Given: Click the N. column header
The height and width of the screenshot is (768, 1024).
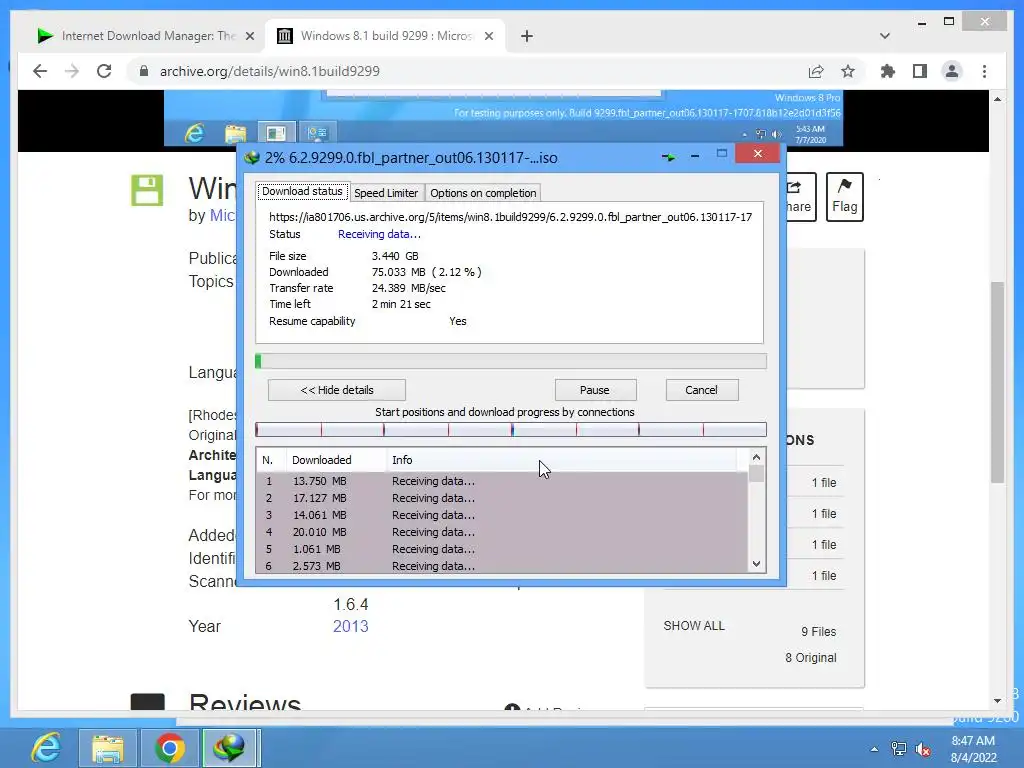Looking at the screenshot, I should click(x=270, y=460).
